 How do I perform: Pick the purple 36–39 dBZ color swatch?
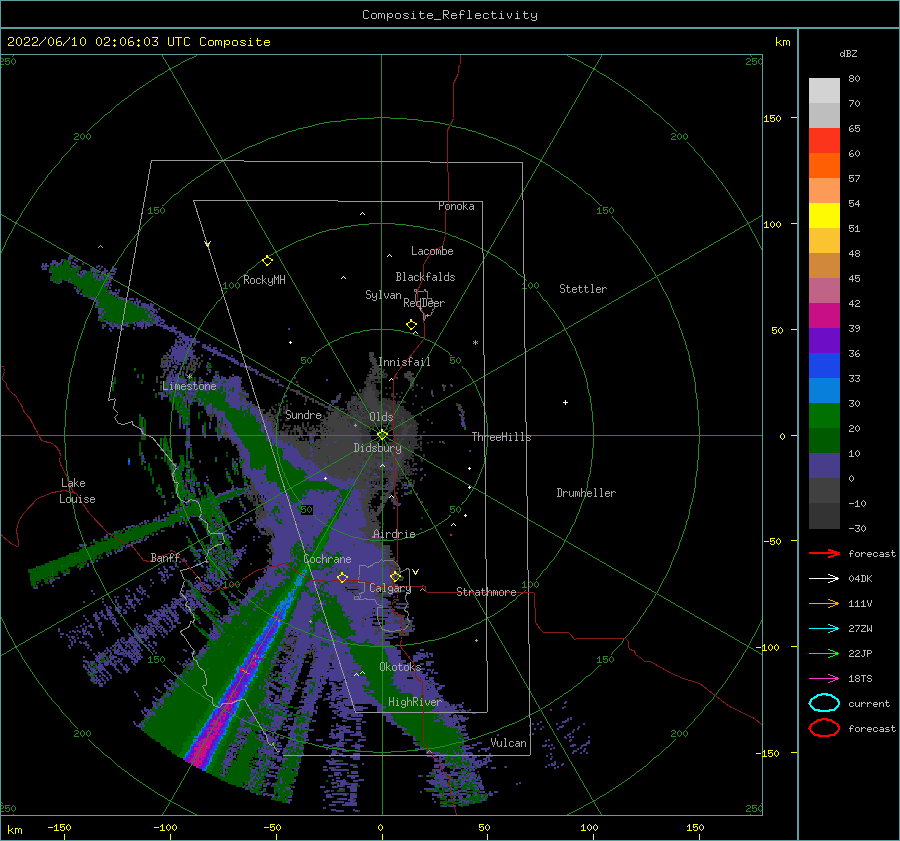coord(824,341)
